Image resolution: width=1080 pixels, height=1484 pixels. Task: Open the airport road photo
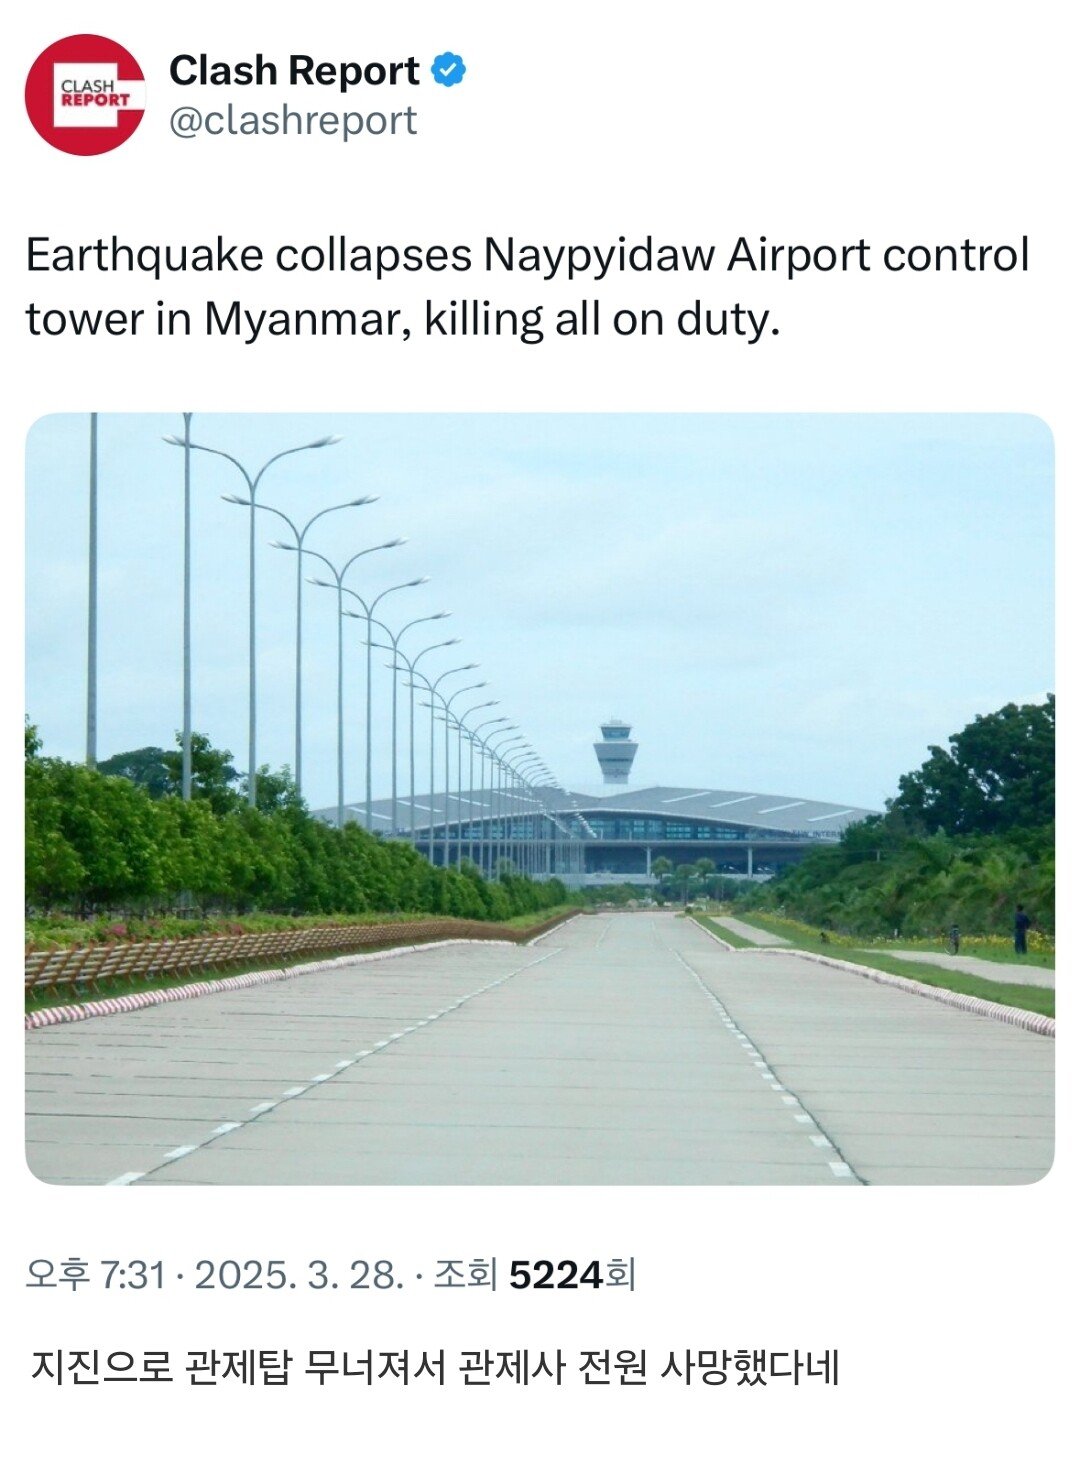tap(540, 799)
